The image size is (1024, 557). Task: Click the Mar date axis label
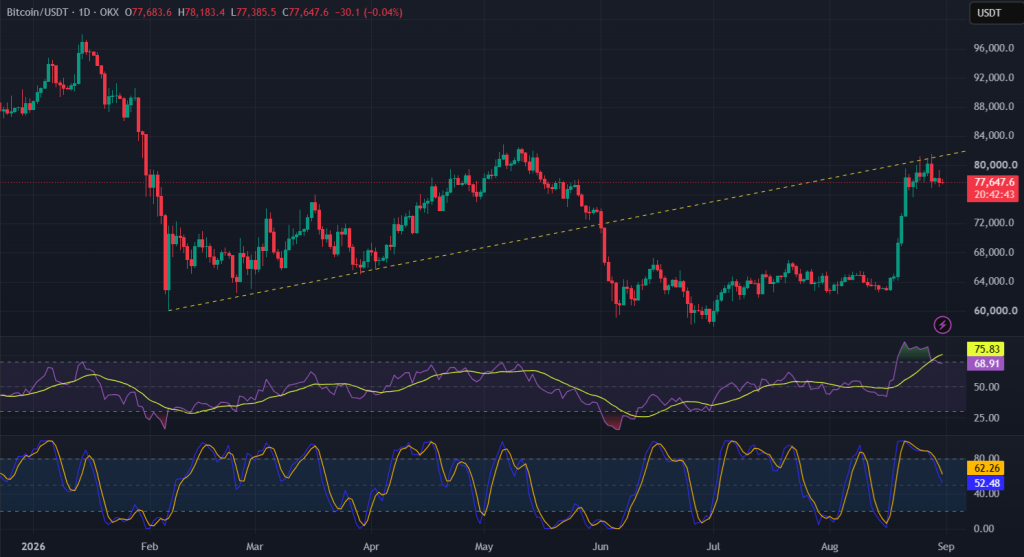tap(255, 547)
